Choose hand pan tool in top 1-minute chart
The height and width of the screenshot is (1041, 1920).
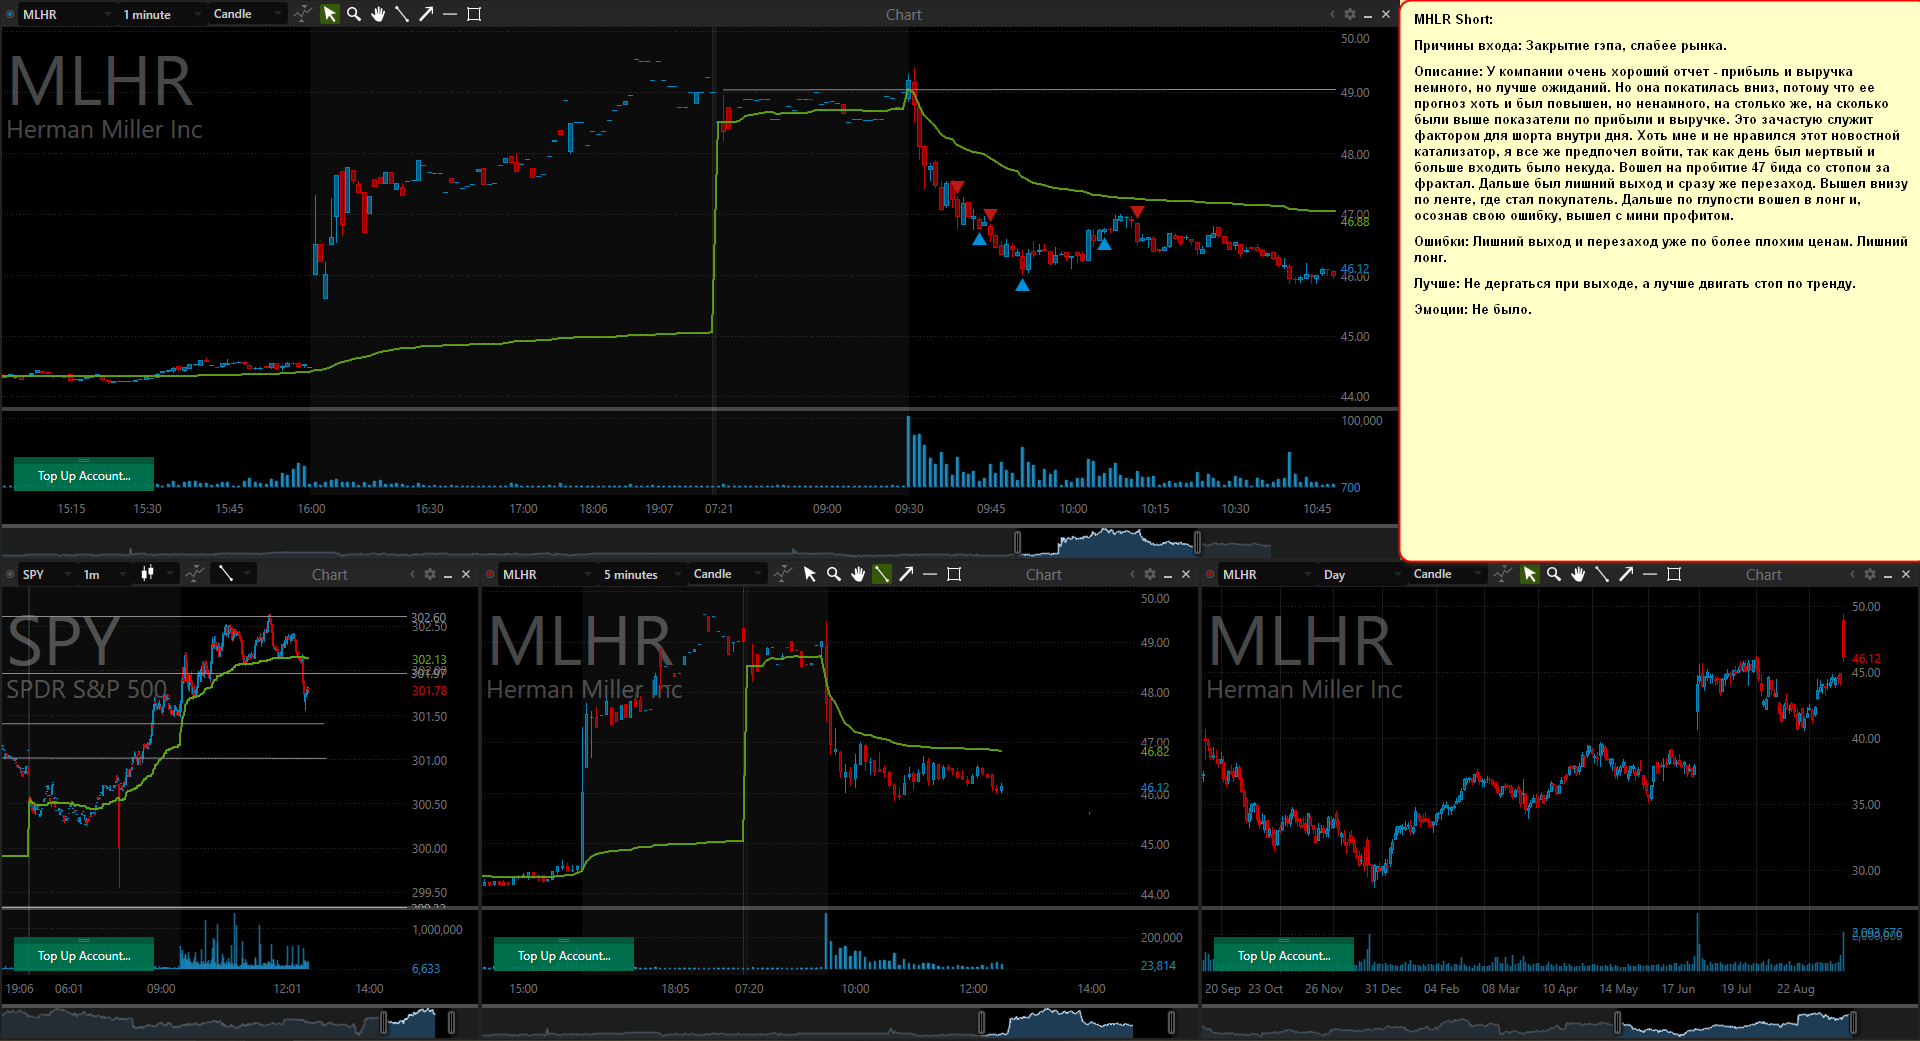pos(378,14)
